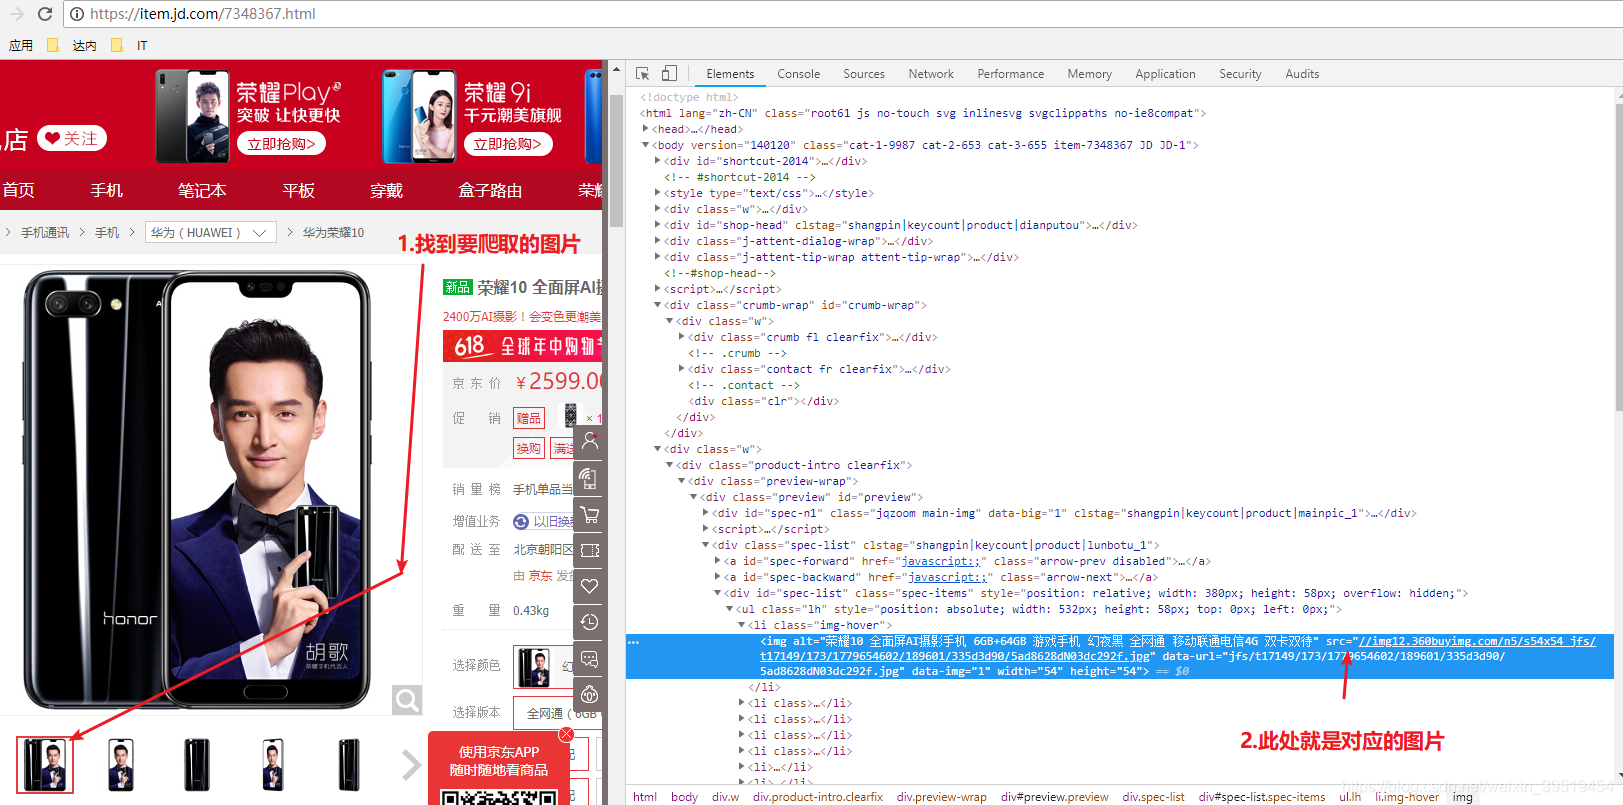Screen dimensions: 1623x805
Task: Click the JD sidebar piggy bank icon
Action: click(590, 694)
